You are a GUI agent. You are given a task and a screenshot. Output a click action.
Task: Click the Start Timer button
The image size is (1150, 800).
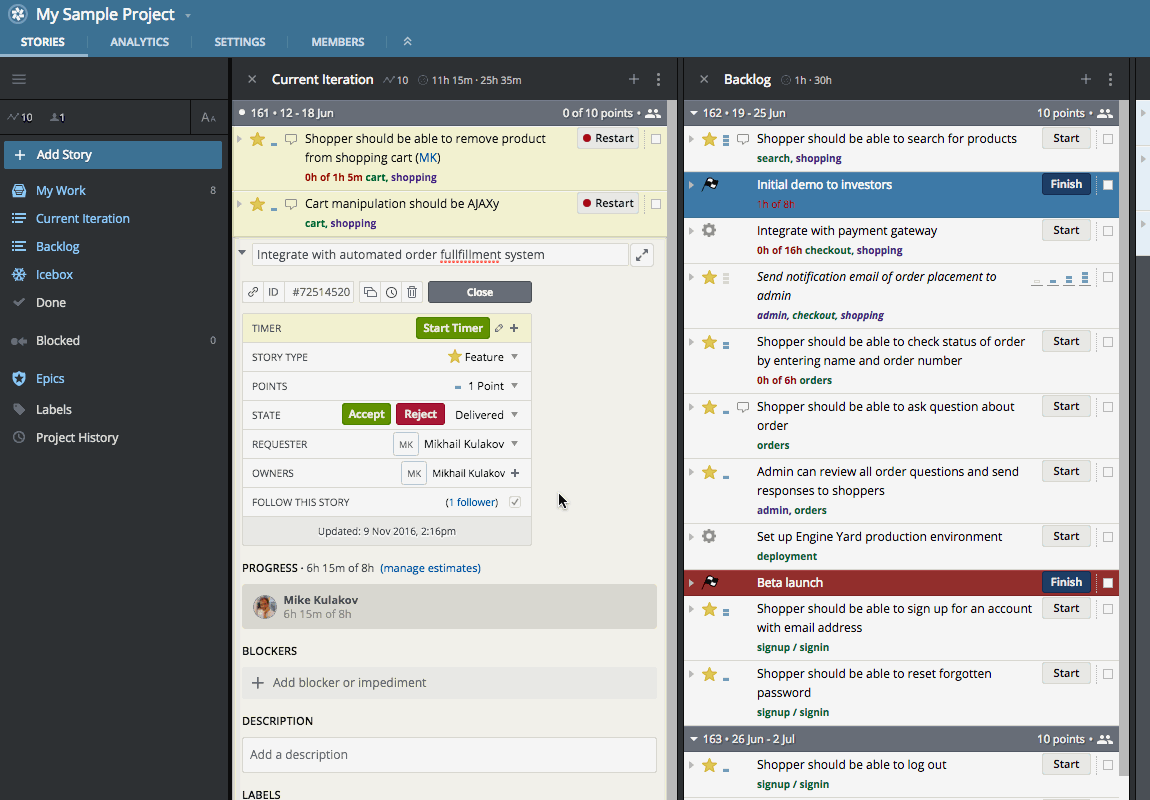453,328
